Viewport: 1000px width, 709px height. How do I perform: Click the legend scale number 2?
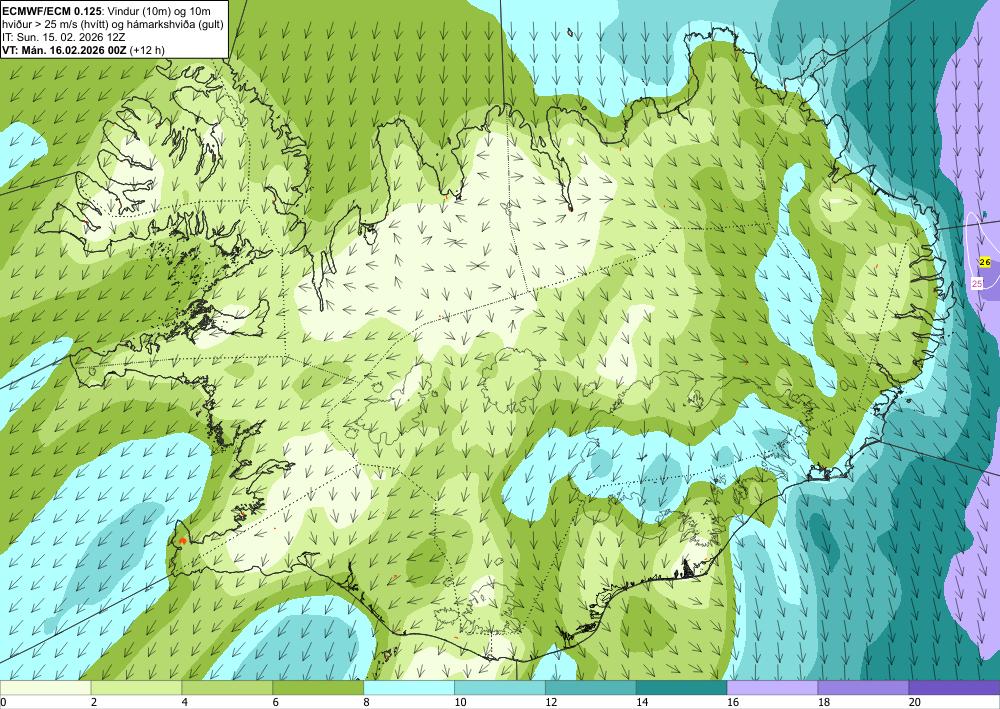coord(94,703)
